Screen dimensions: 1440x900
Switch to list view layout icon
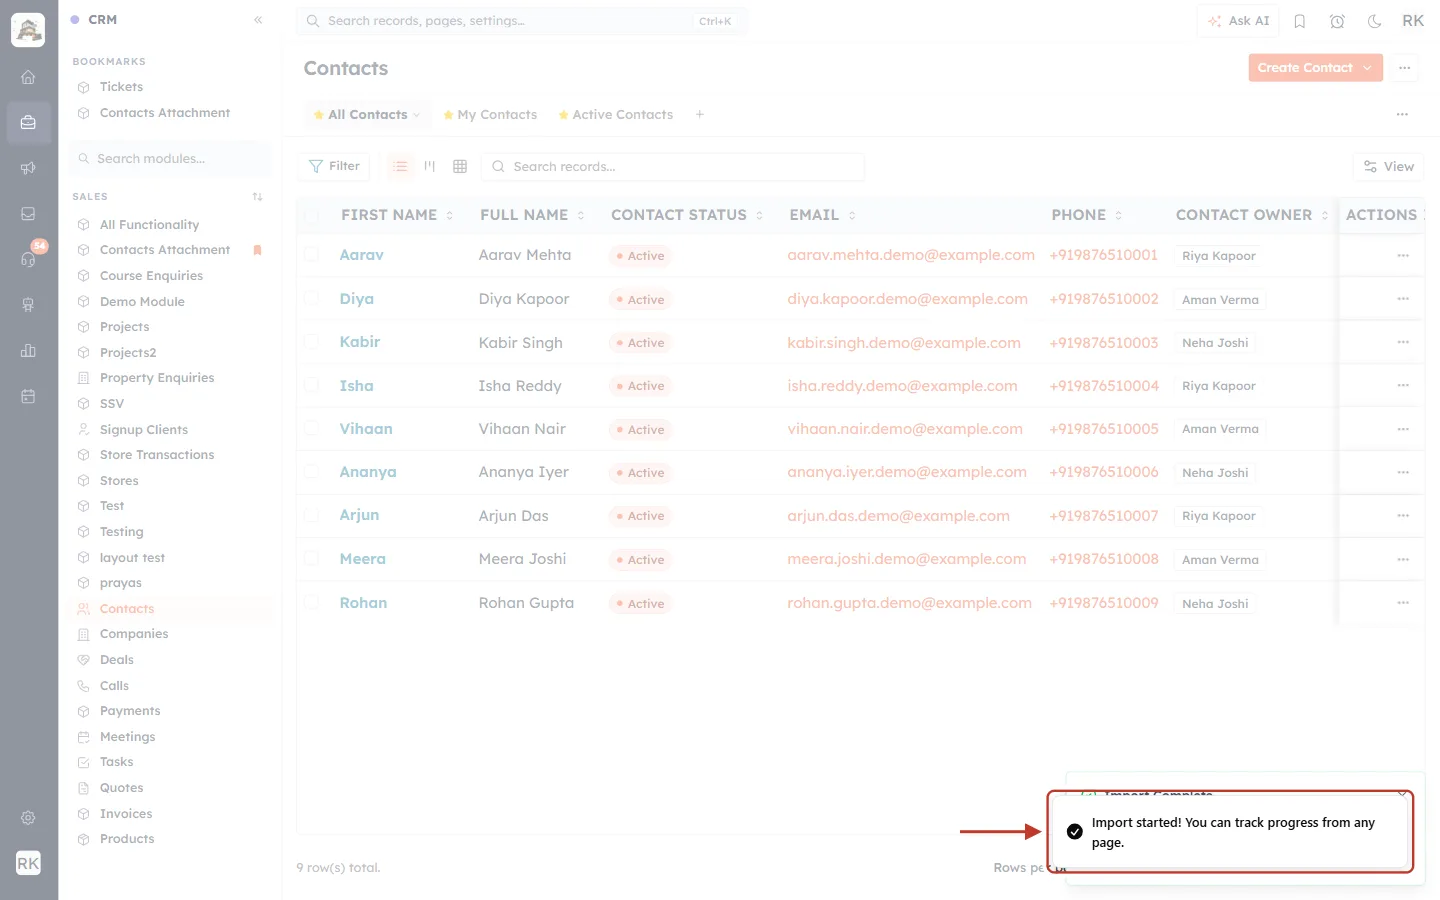[x=400, y=166]
